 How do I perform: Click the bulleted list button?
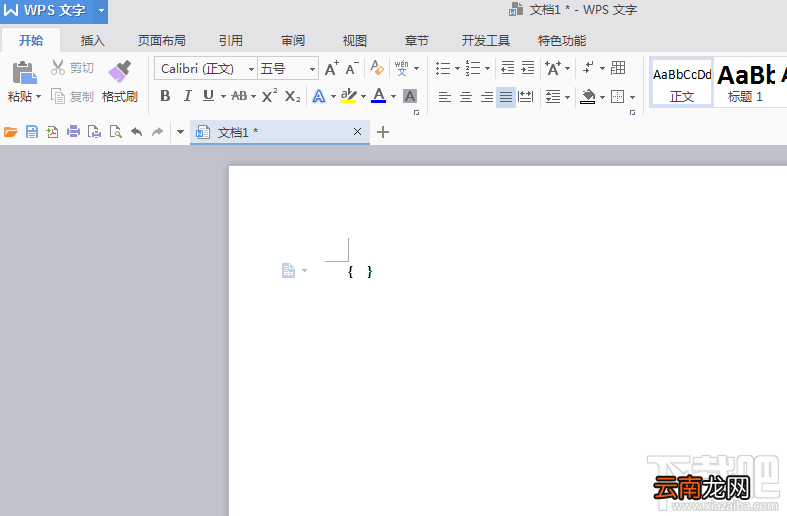click(443, 68)
